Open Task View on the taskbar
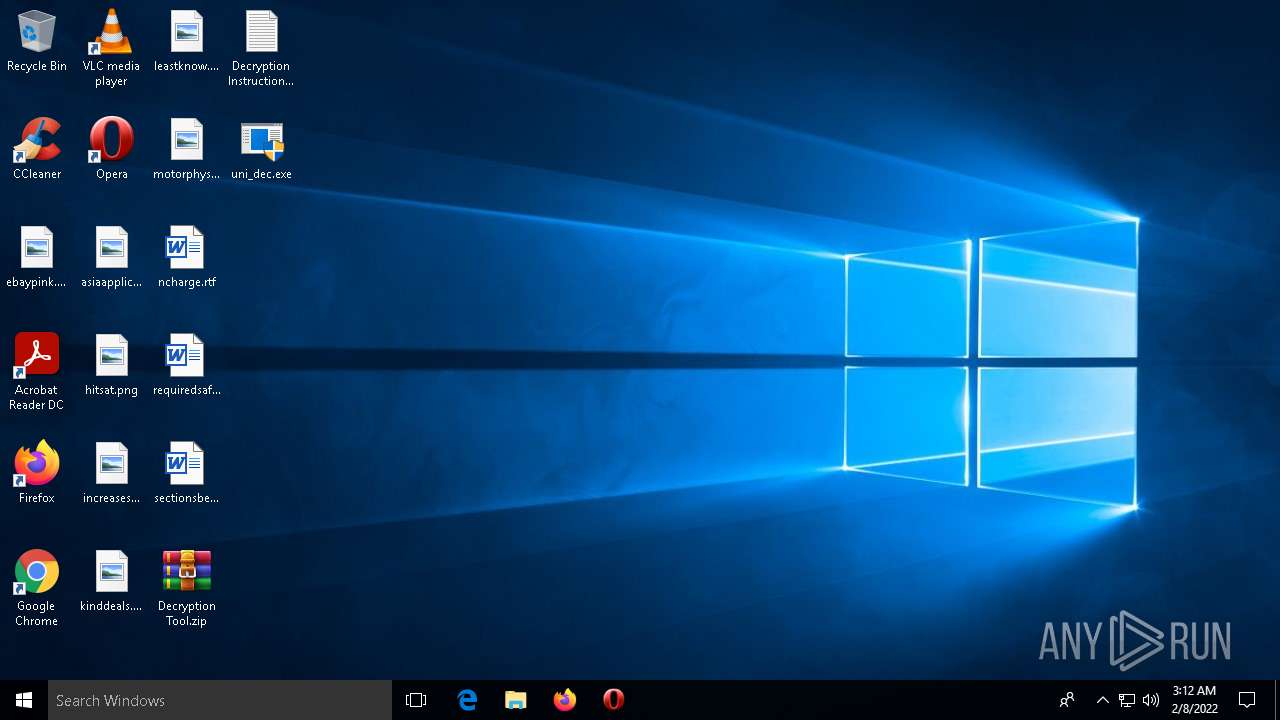 tap(416, 700)
